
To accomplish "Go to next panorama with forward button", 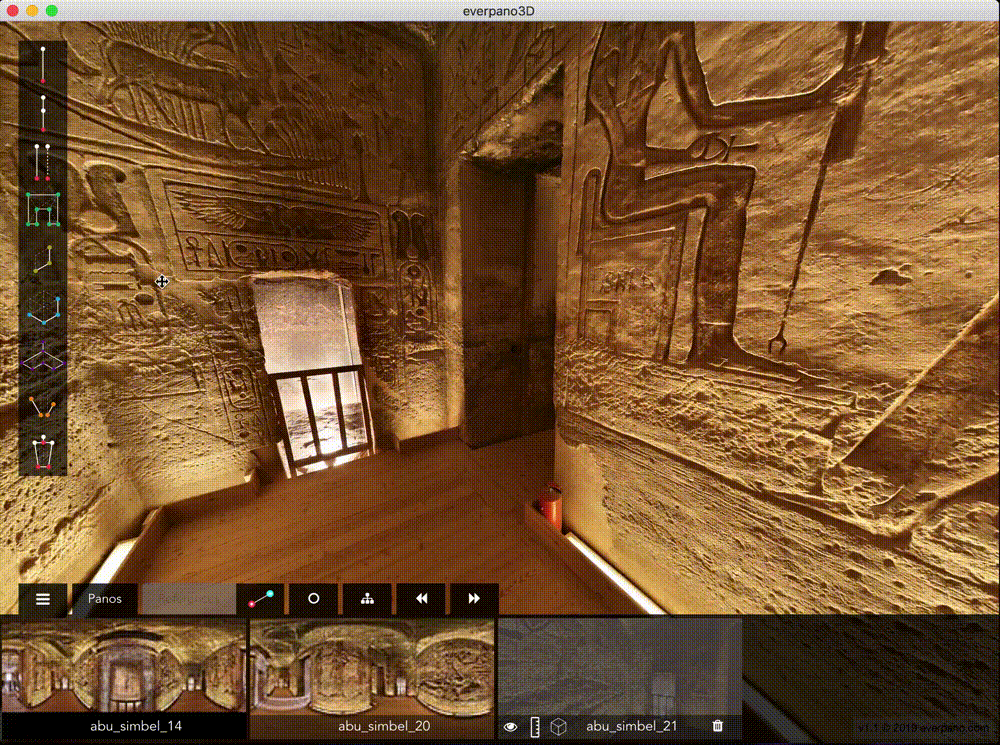I will pos(474,599).
